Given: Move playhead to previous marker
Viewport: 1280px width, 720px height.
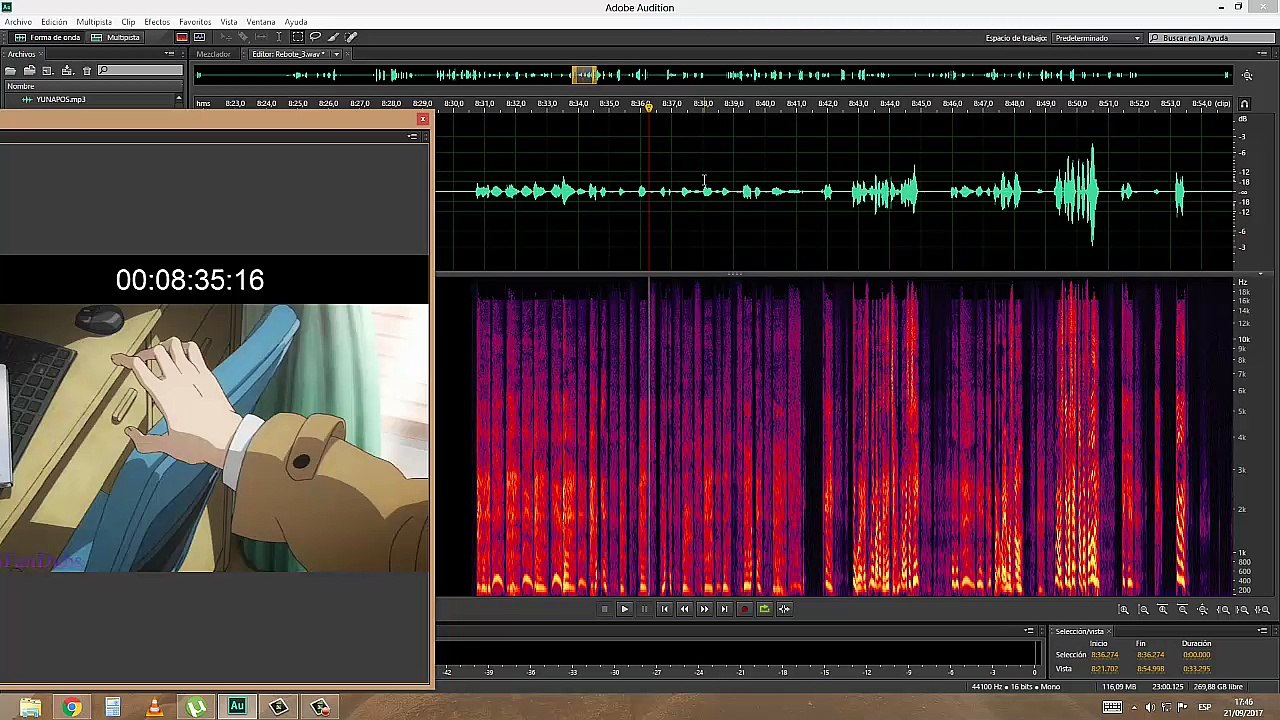Looking at the screenshot, I should pos(664,609).
